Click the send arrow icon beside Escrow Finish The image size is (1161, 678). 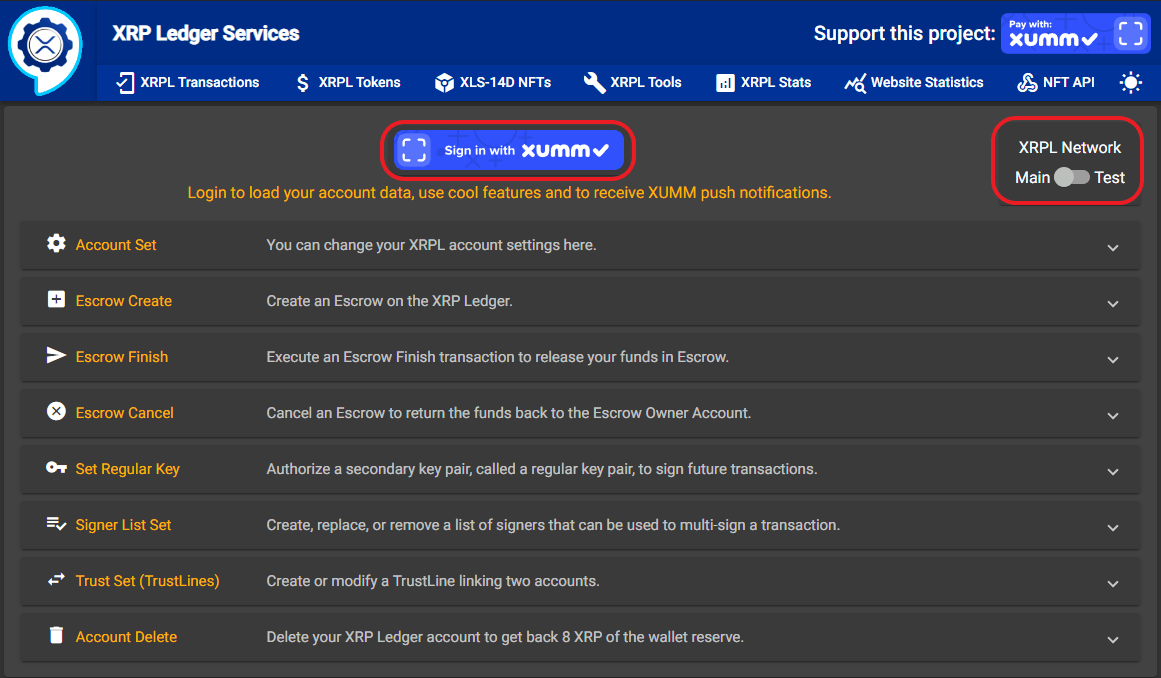[56, 355]
